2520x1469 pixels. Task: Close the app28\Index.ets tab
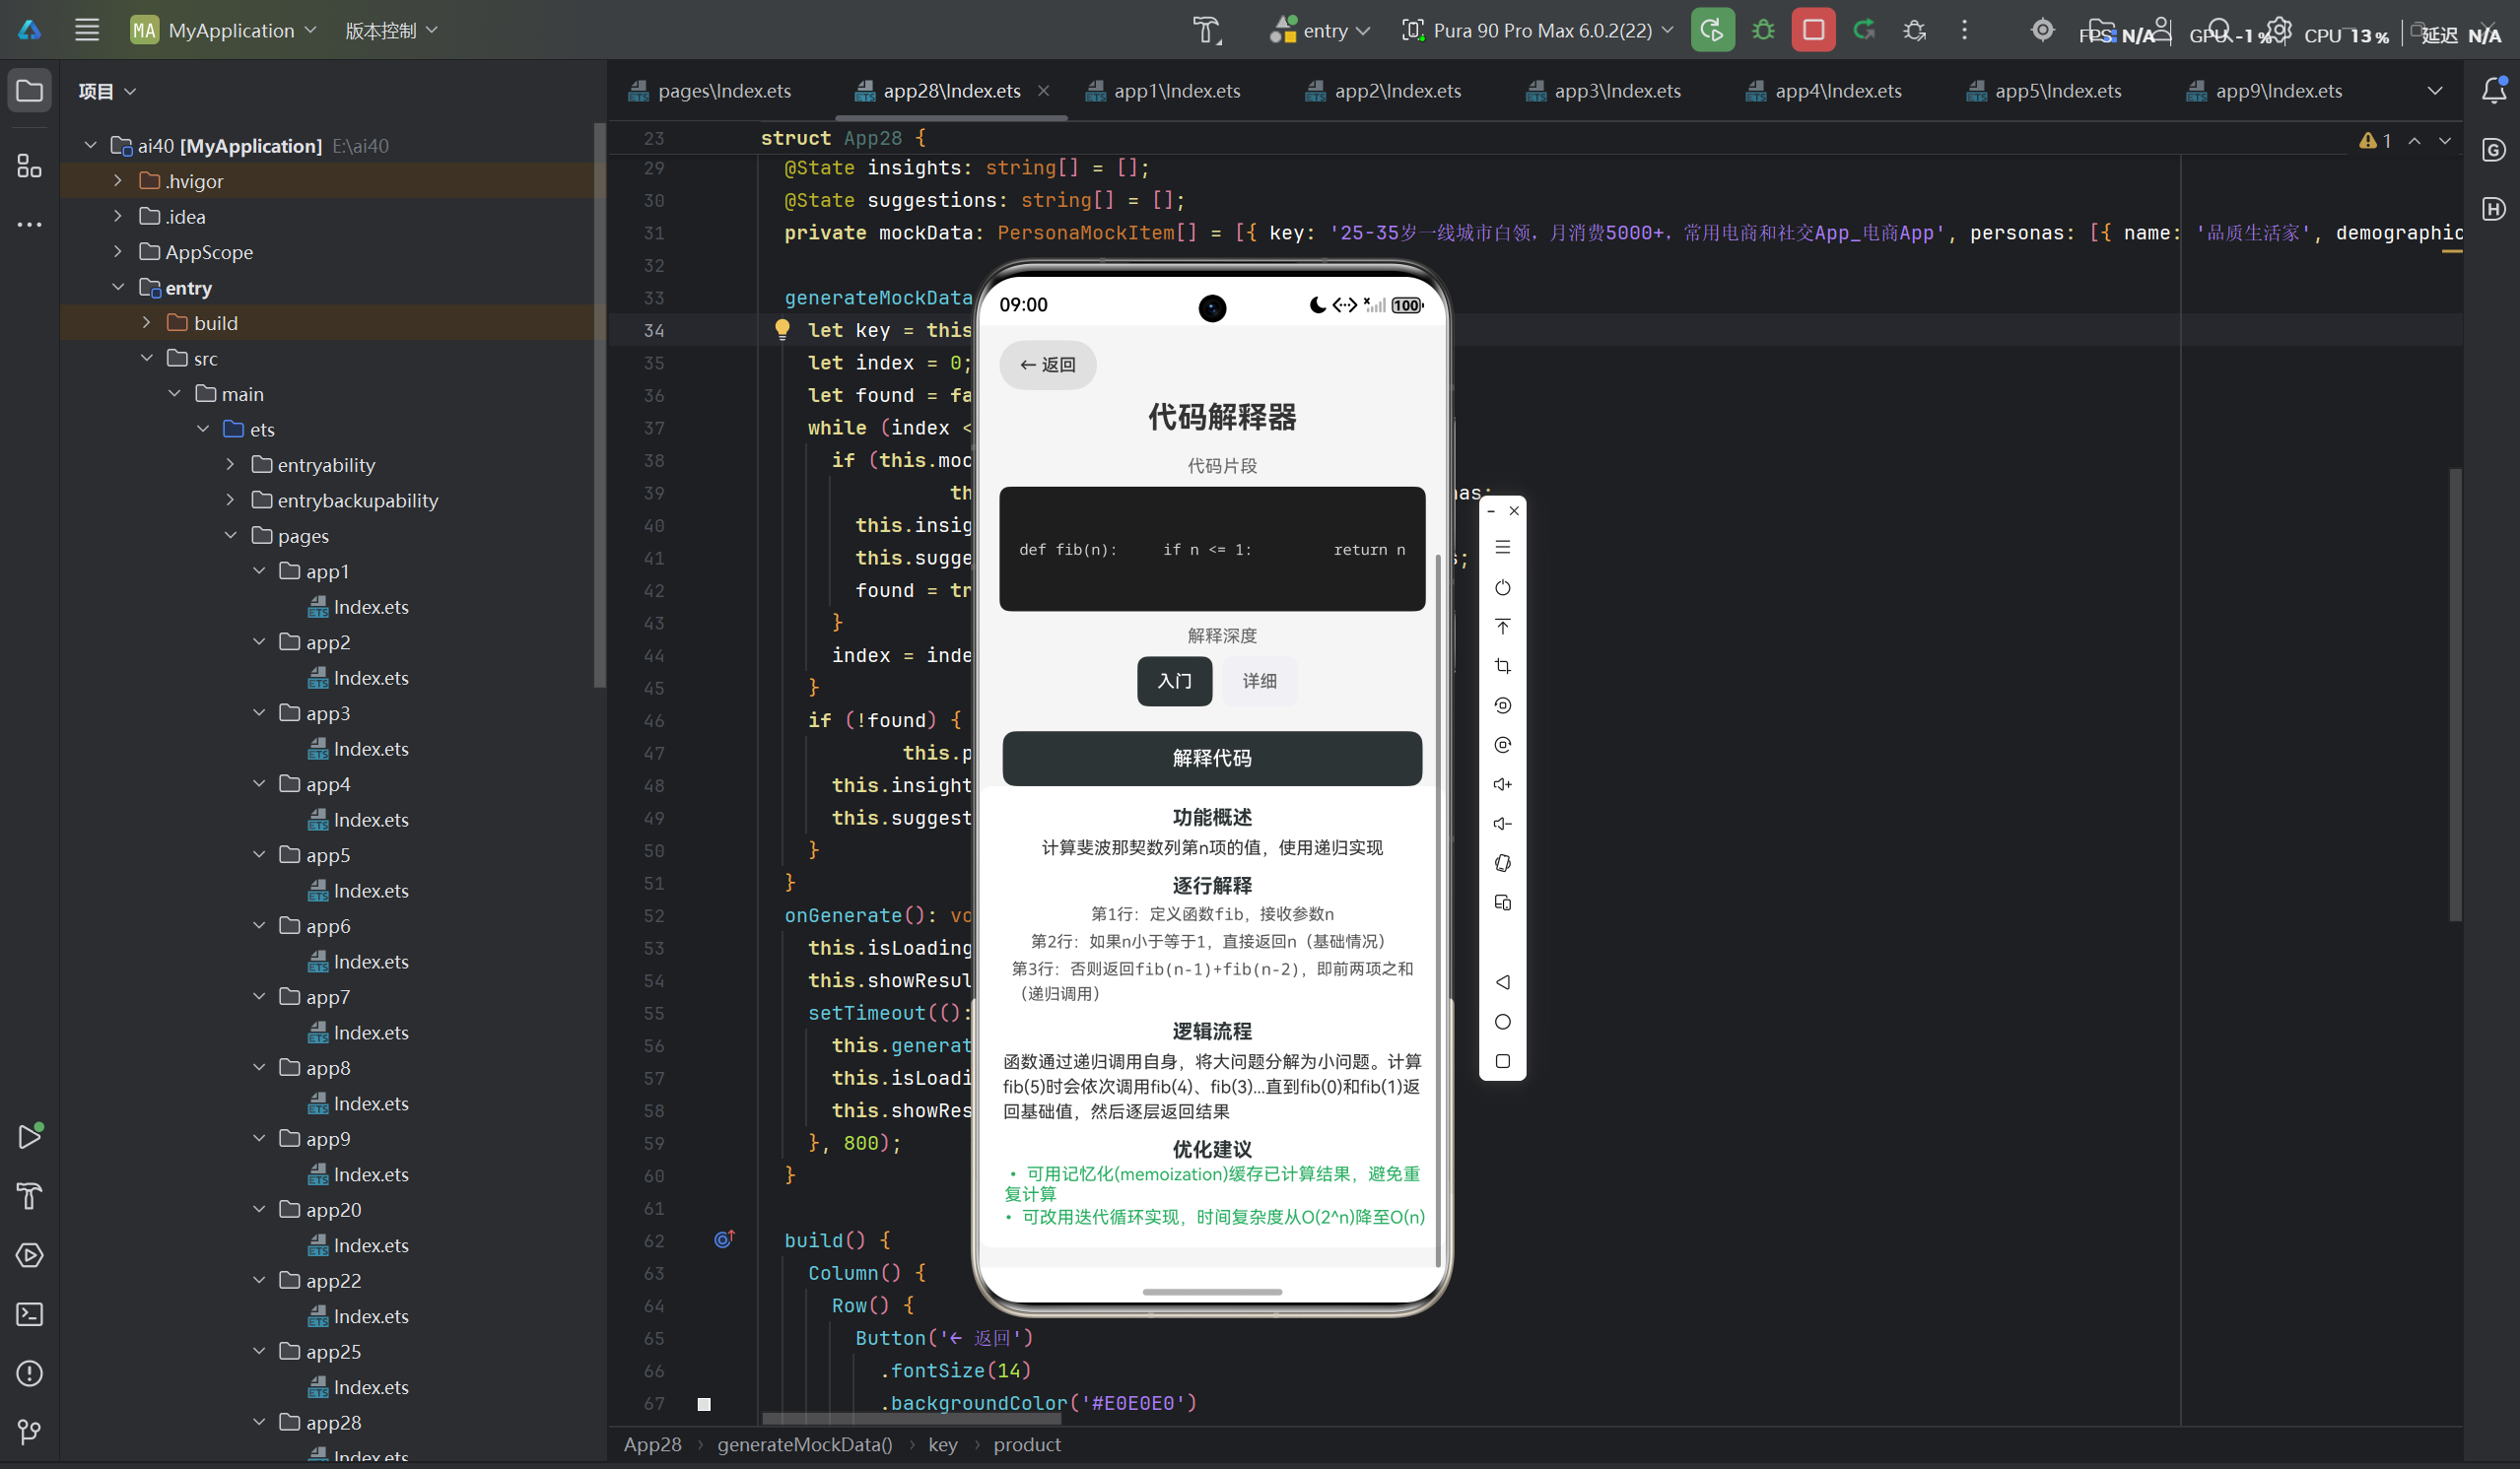coord(1043,91)
